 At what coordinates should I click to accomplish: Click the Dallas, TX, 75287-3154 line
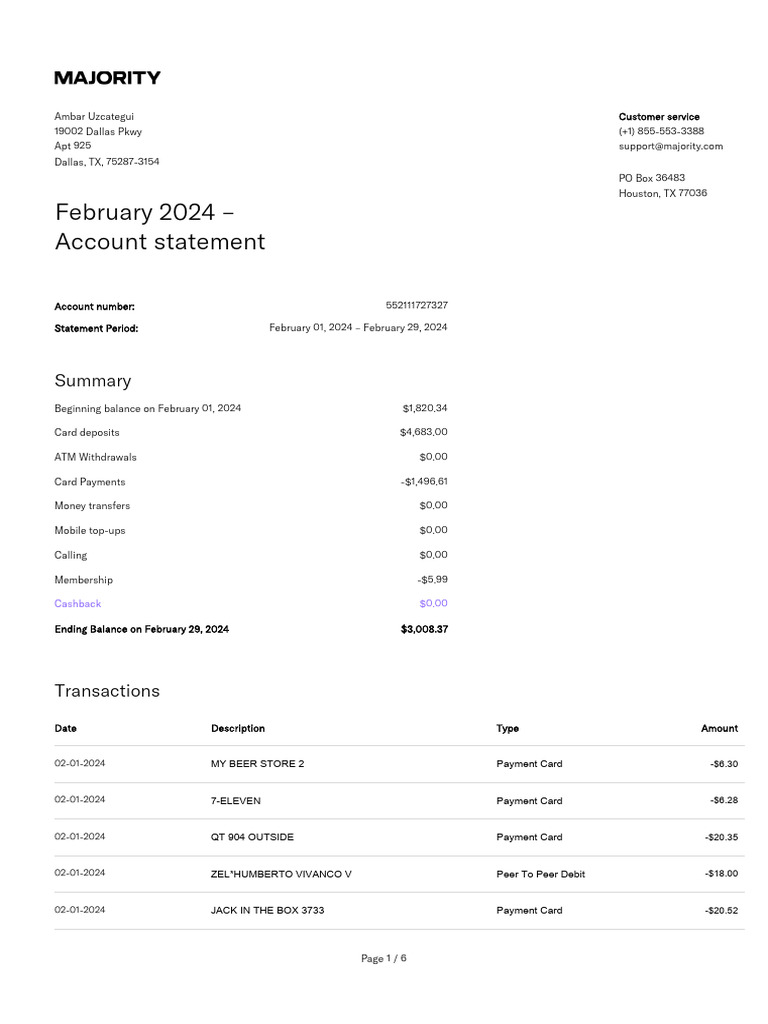[106, 161]
